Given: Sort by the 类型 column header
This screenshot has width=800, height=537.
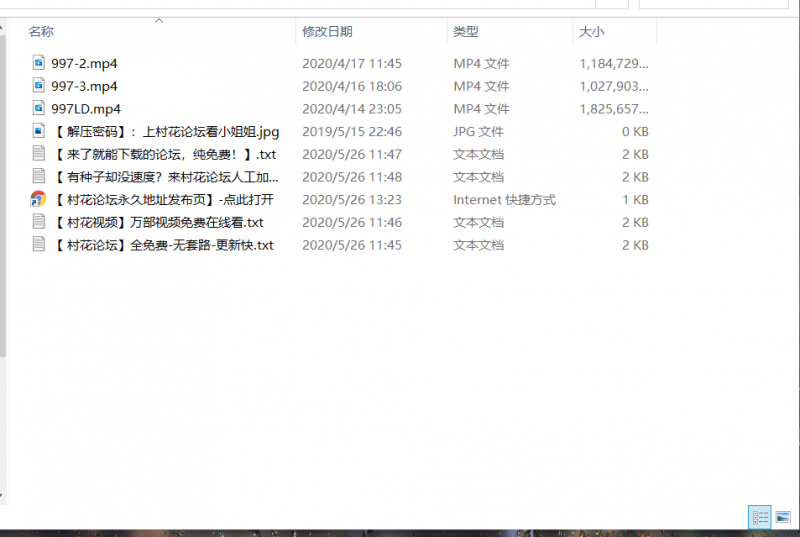Looking at the screenshot, I should (466, 32).
